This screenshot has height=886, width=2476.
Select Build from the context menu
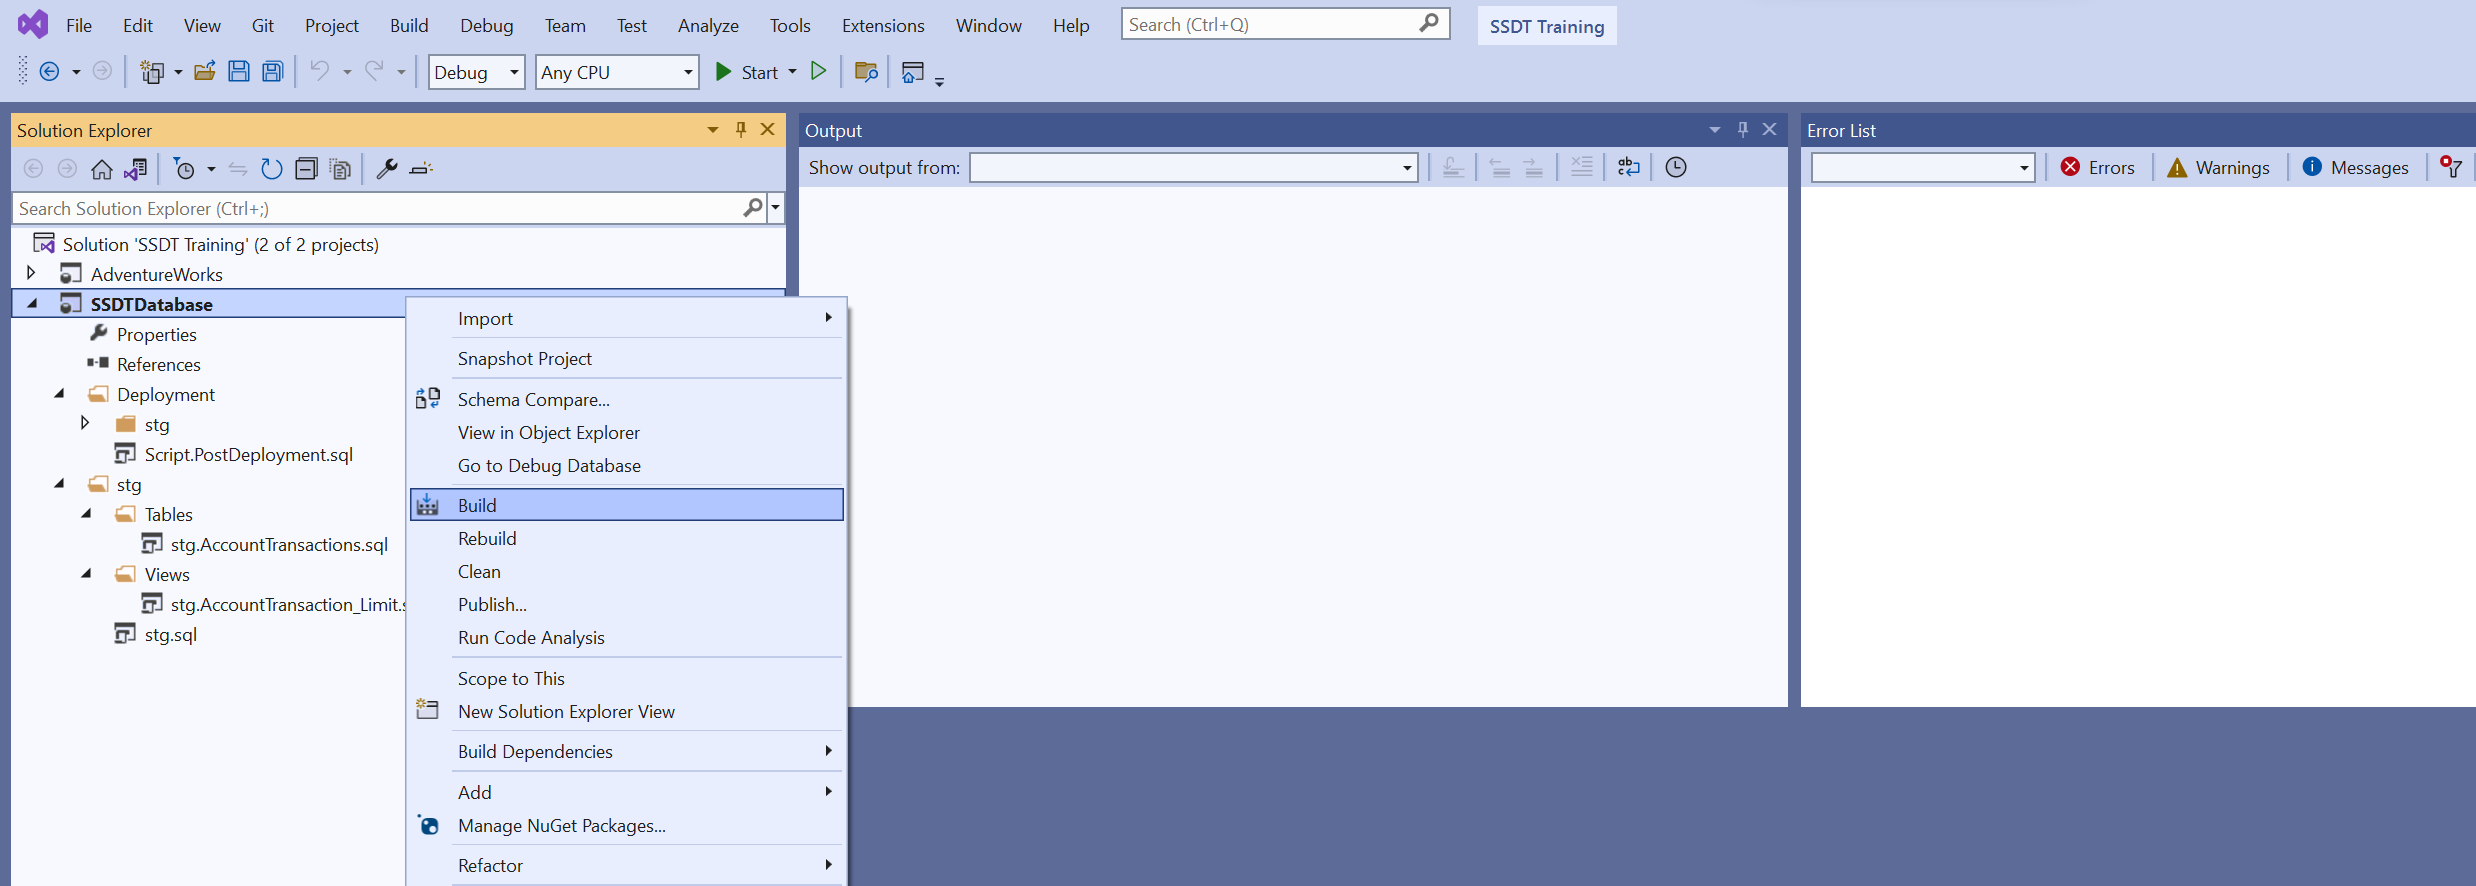[x=477, y=505]
